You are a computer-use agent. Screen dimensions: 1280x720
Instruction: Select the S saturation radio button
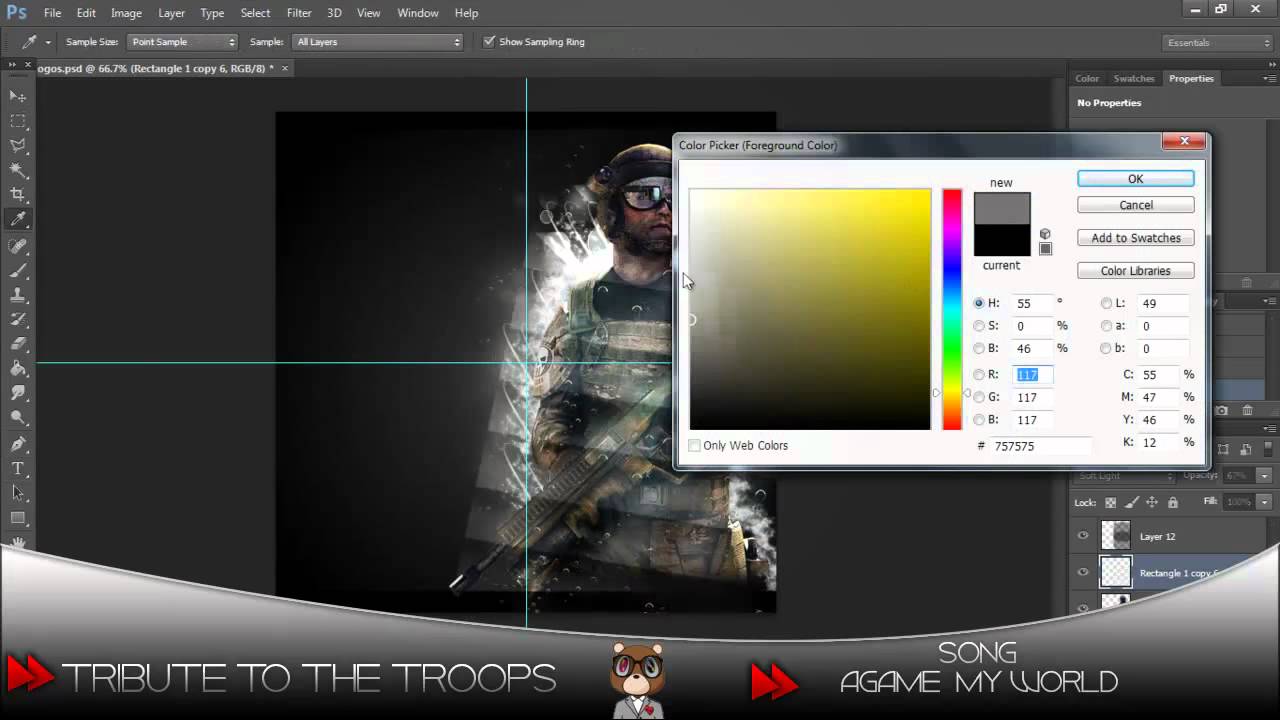coord(979,326)
